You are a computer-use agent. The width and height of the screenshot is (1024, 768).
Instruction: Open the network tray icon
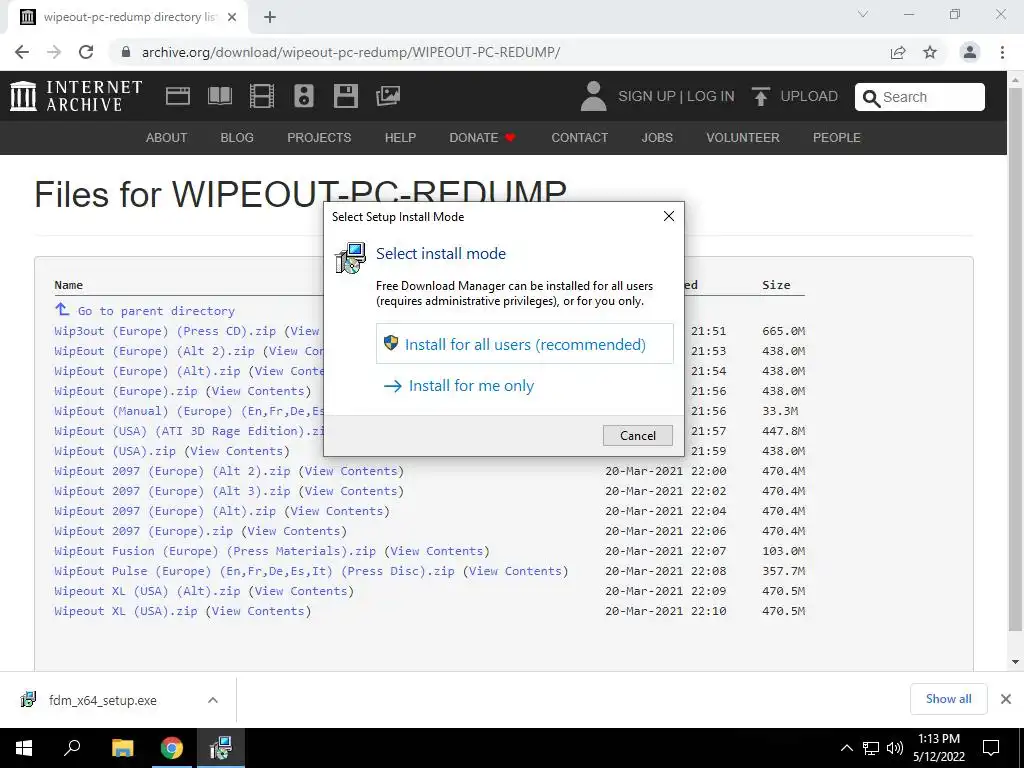click(x=871, y=748)
